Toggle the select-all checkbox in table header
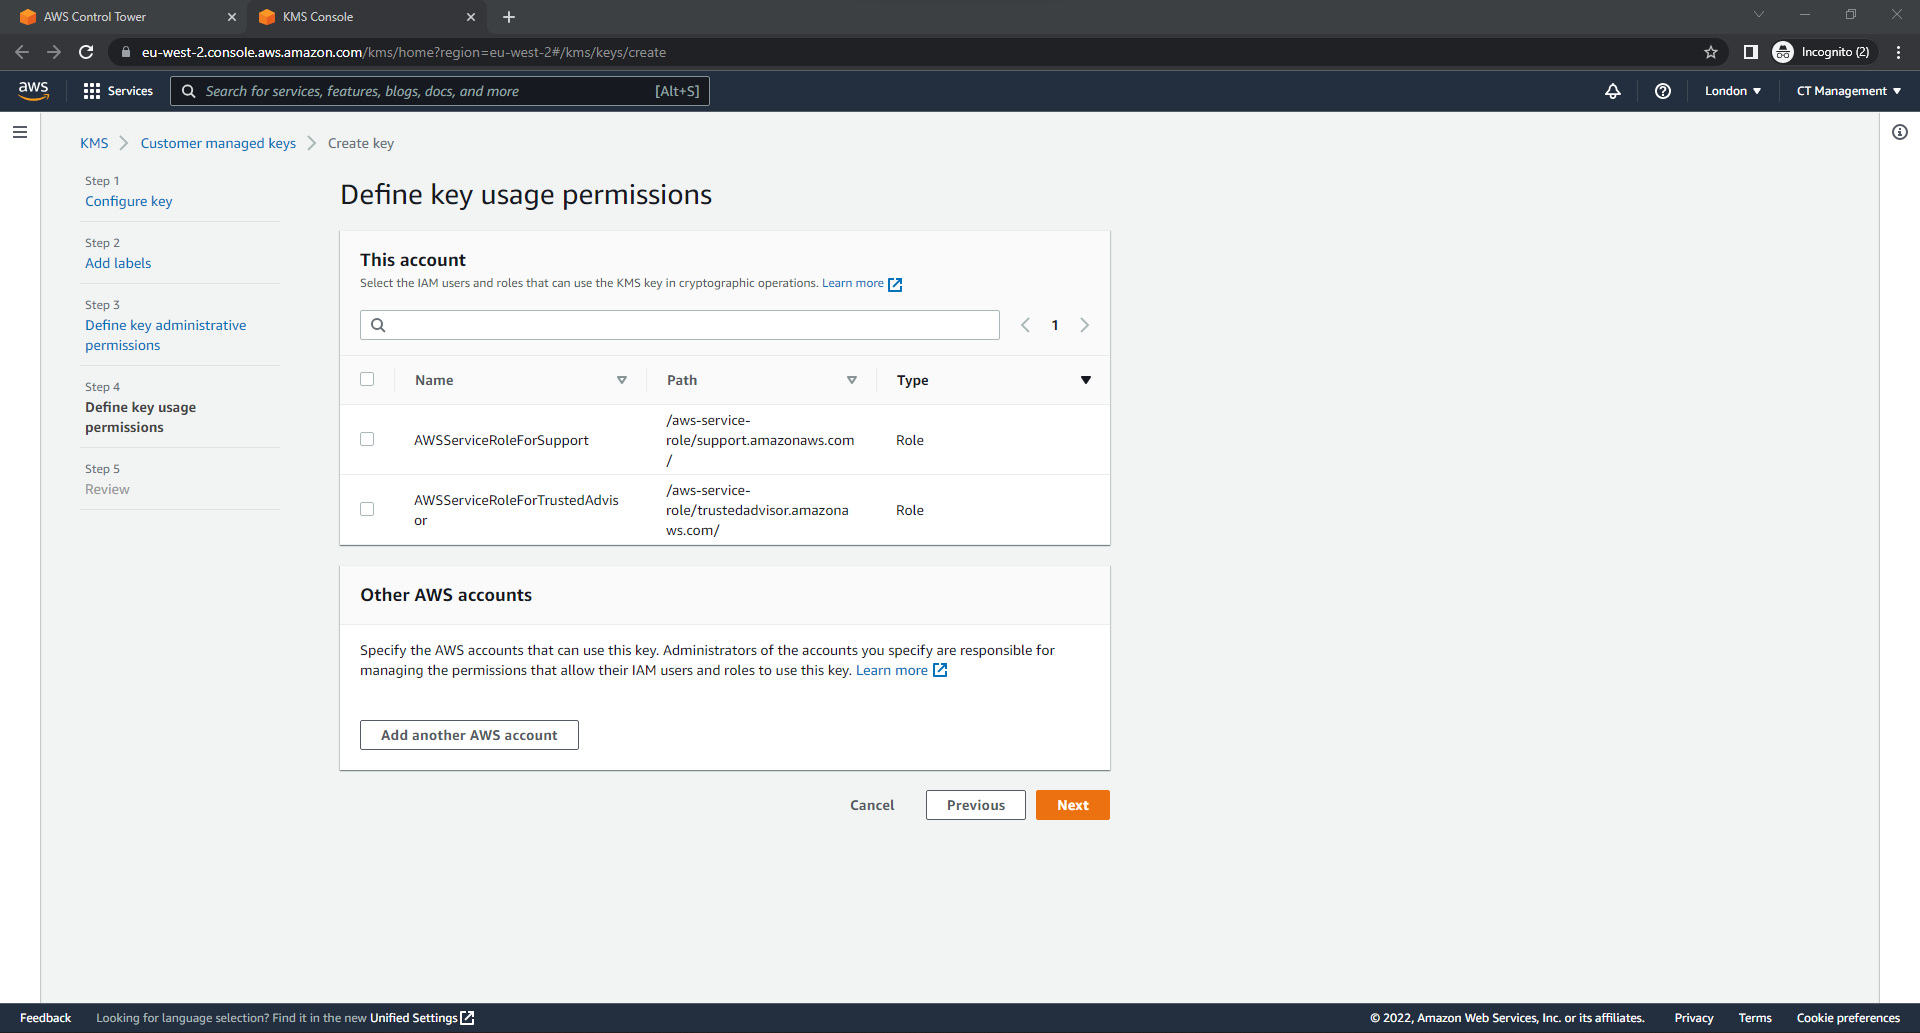The width and height of the screenshot is (1920, 1033). coord(367,379)
